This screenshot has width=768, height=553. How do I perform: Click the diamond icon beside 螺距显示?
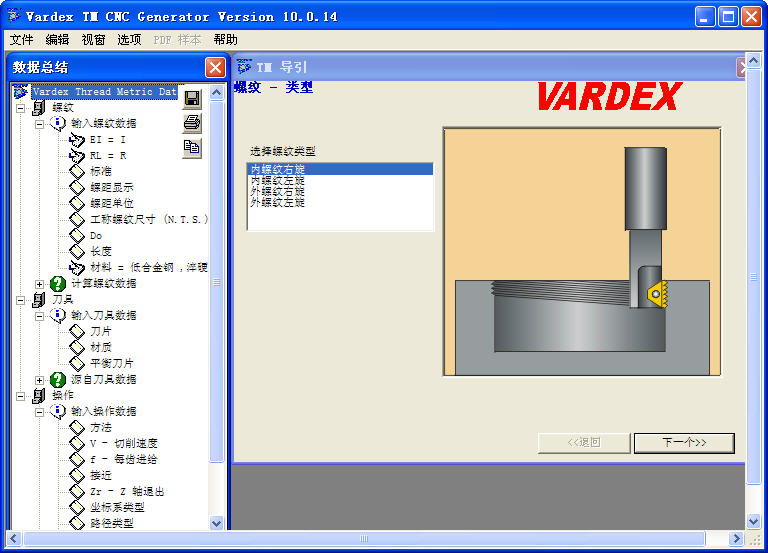click(x=77, y=188)
